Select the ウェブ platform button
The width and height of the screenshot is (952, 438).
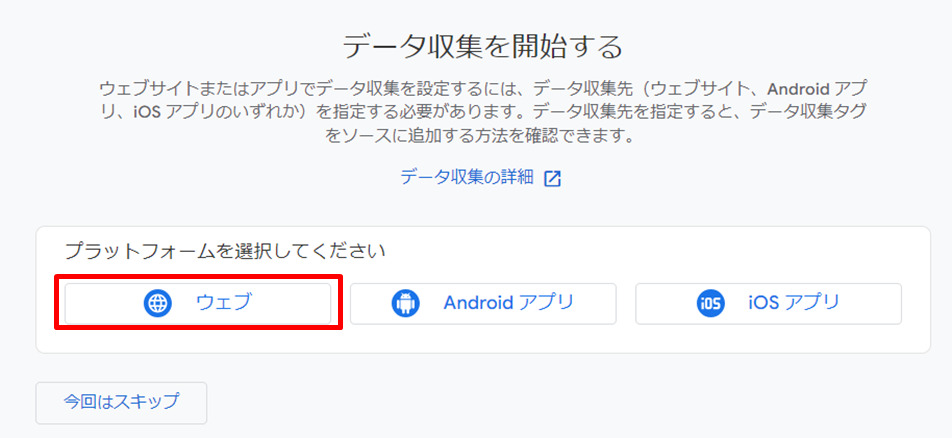[198, 303]
